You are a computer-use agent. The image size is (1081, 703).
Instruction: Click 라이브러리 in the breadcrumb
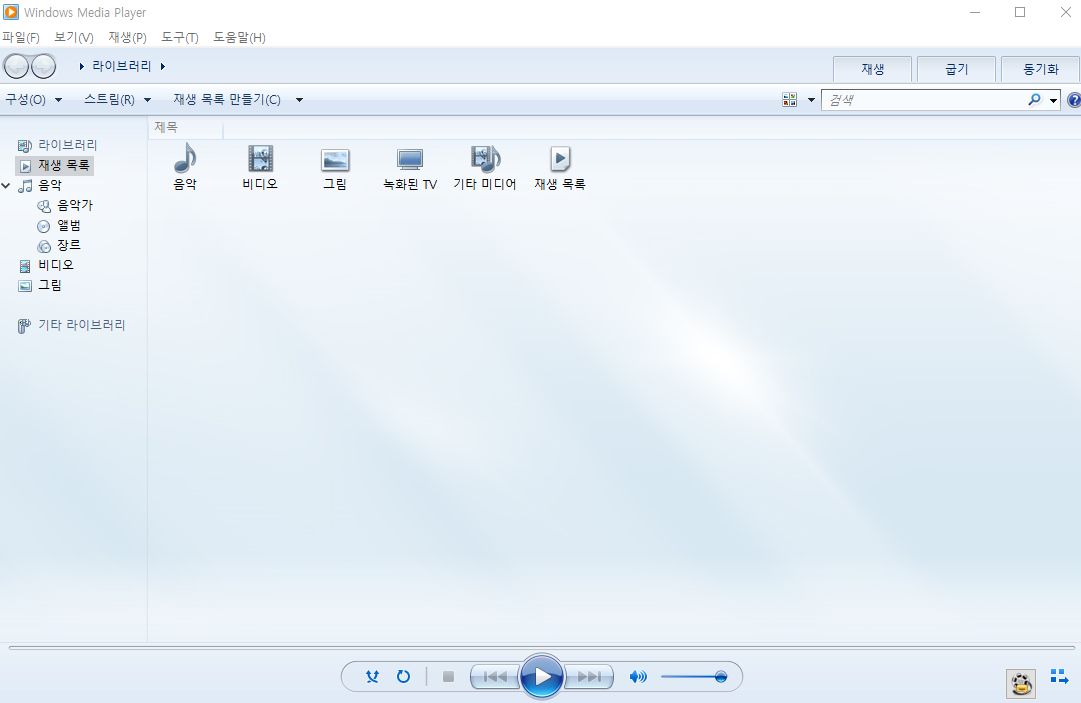pos(121,66)
